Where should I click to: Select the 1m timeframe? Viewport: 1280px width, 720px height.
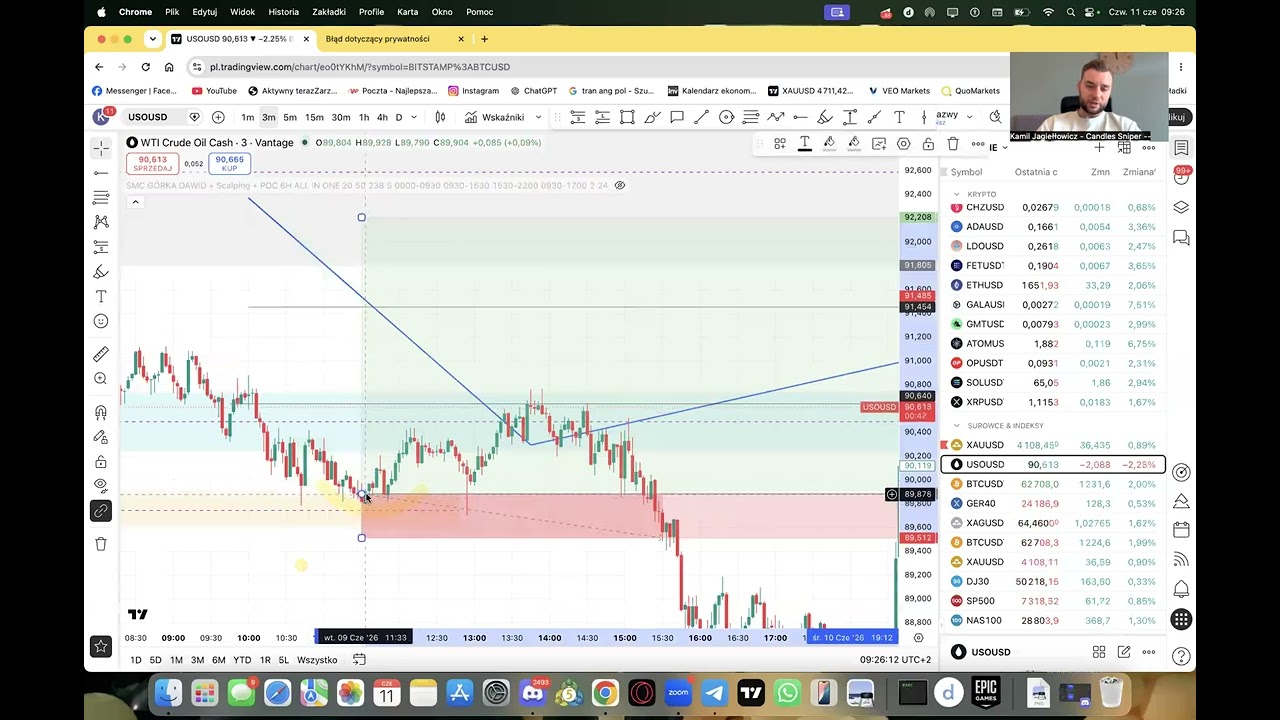[247, 117]
